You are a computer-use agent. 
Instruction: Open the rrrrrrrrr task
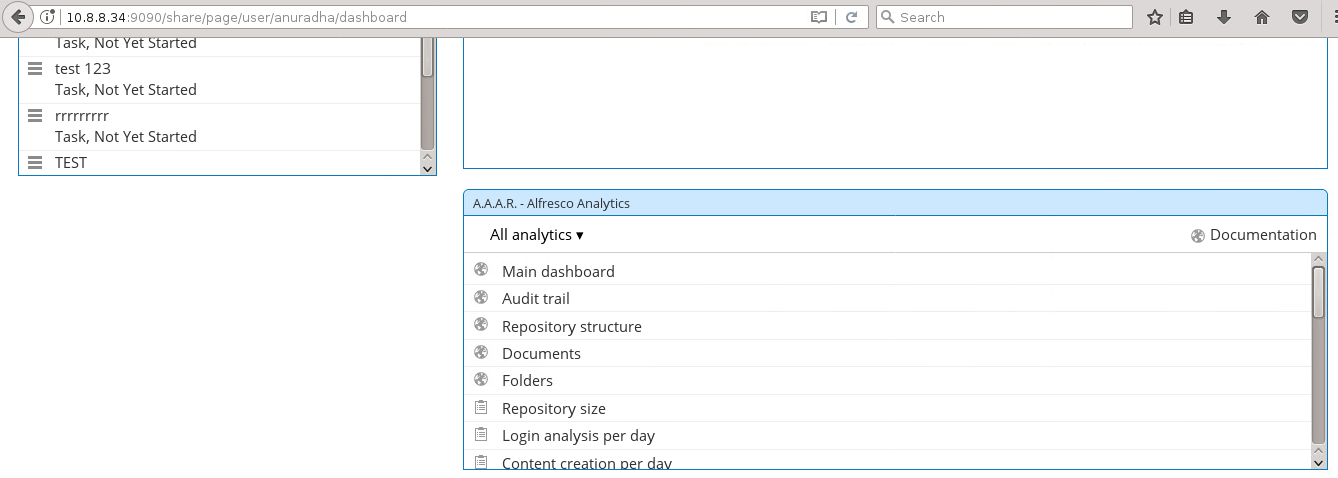82,116
